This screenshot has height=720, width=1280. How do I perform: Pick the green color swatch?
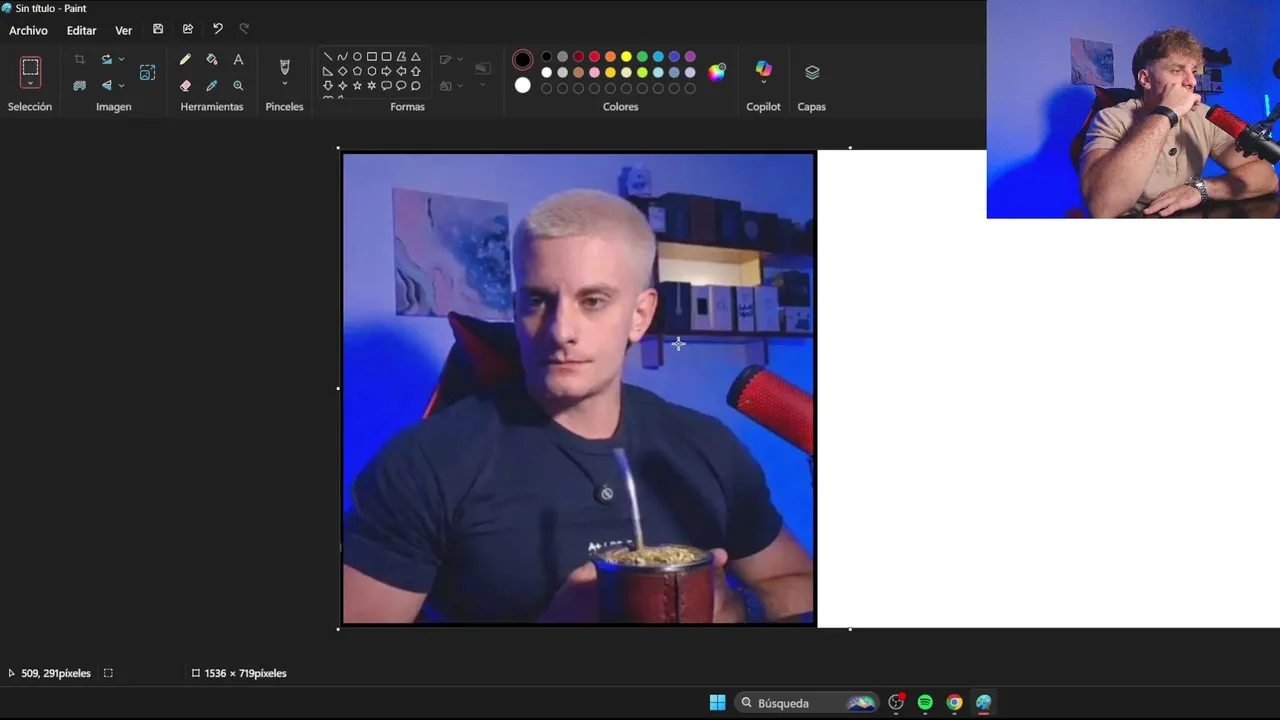[642, 56]
